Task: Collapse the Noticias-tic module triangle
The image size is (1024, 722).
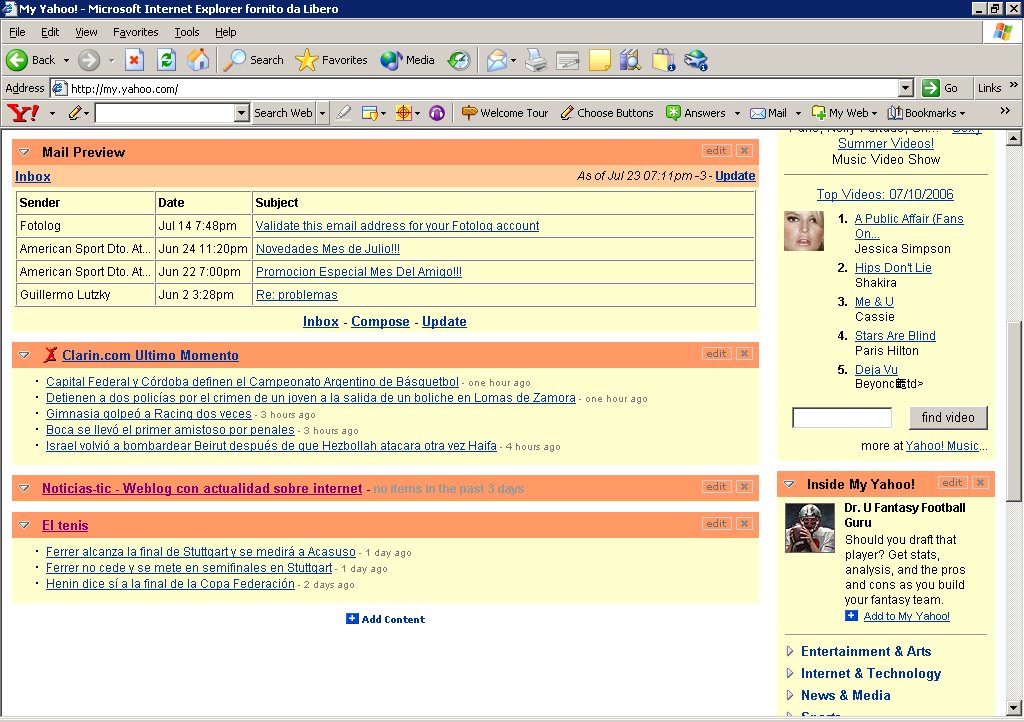Action: (24, 488)
